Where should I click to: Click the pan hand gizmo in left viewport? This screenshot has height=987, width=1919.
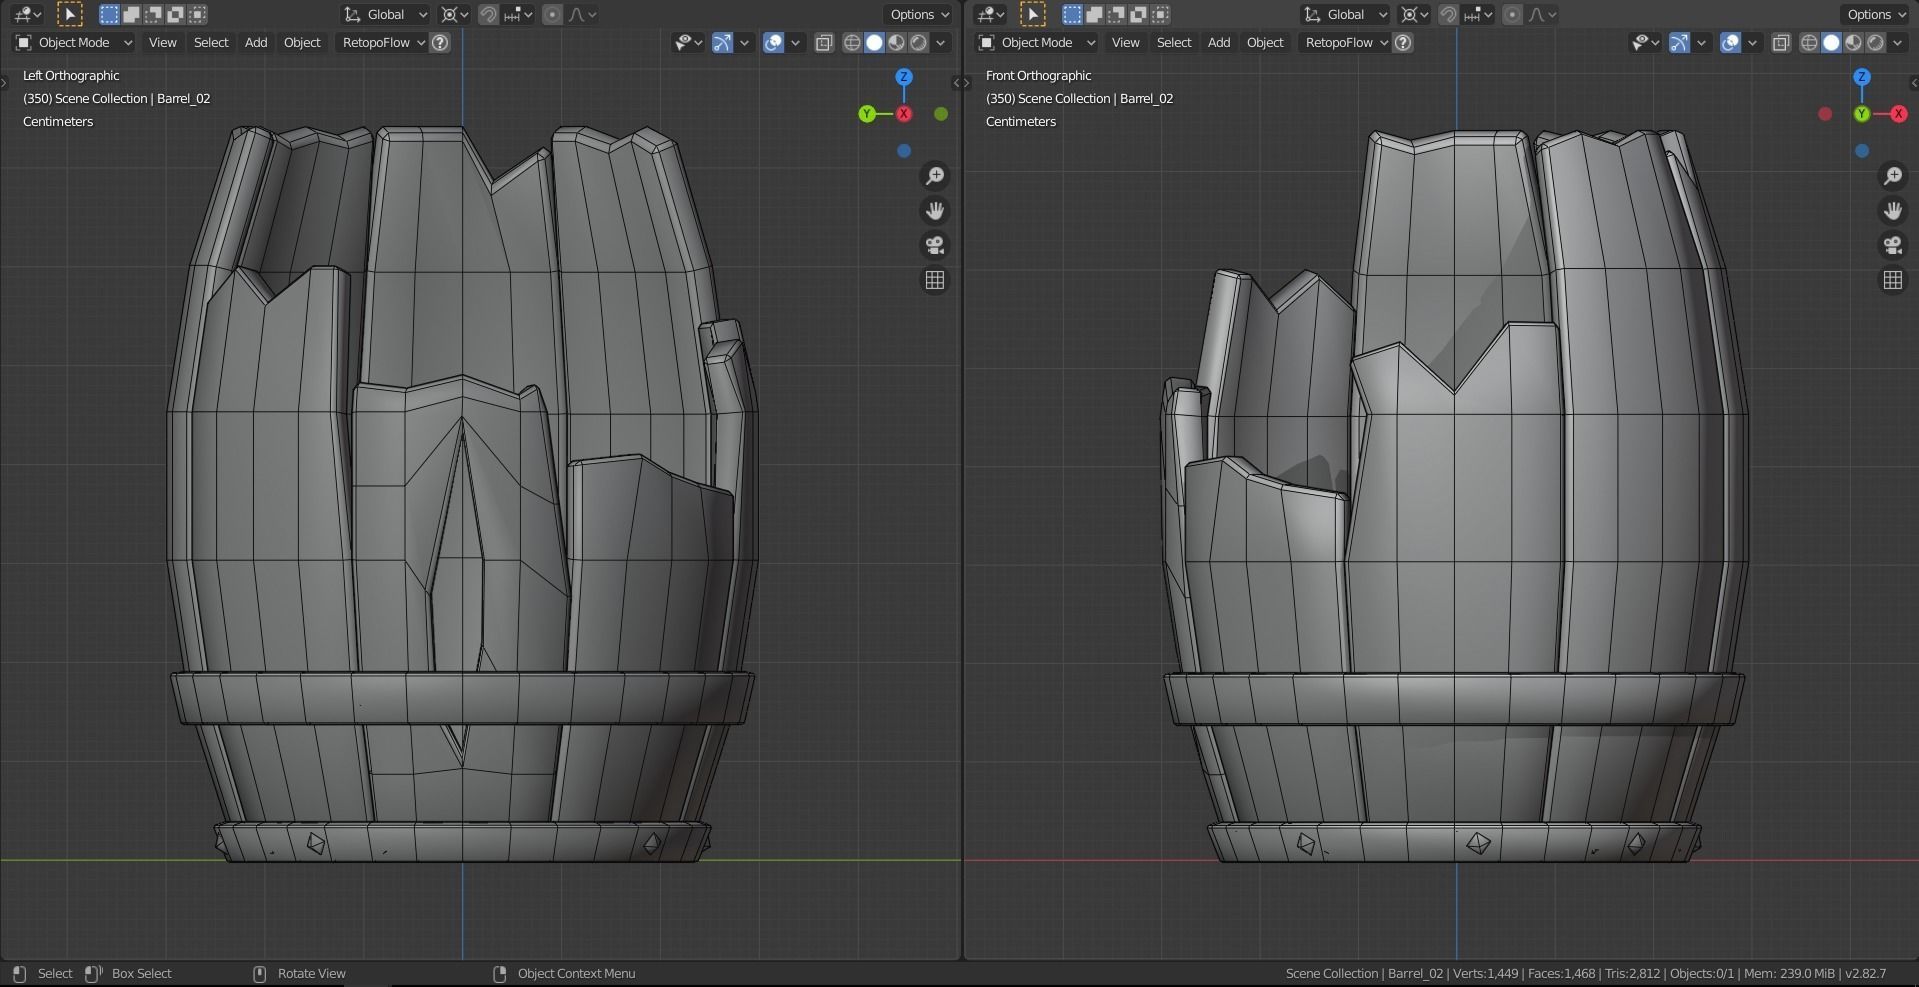(935, 211)
